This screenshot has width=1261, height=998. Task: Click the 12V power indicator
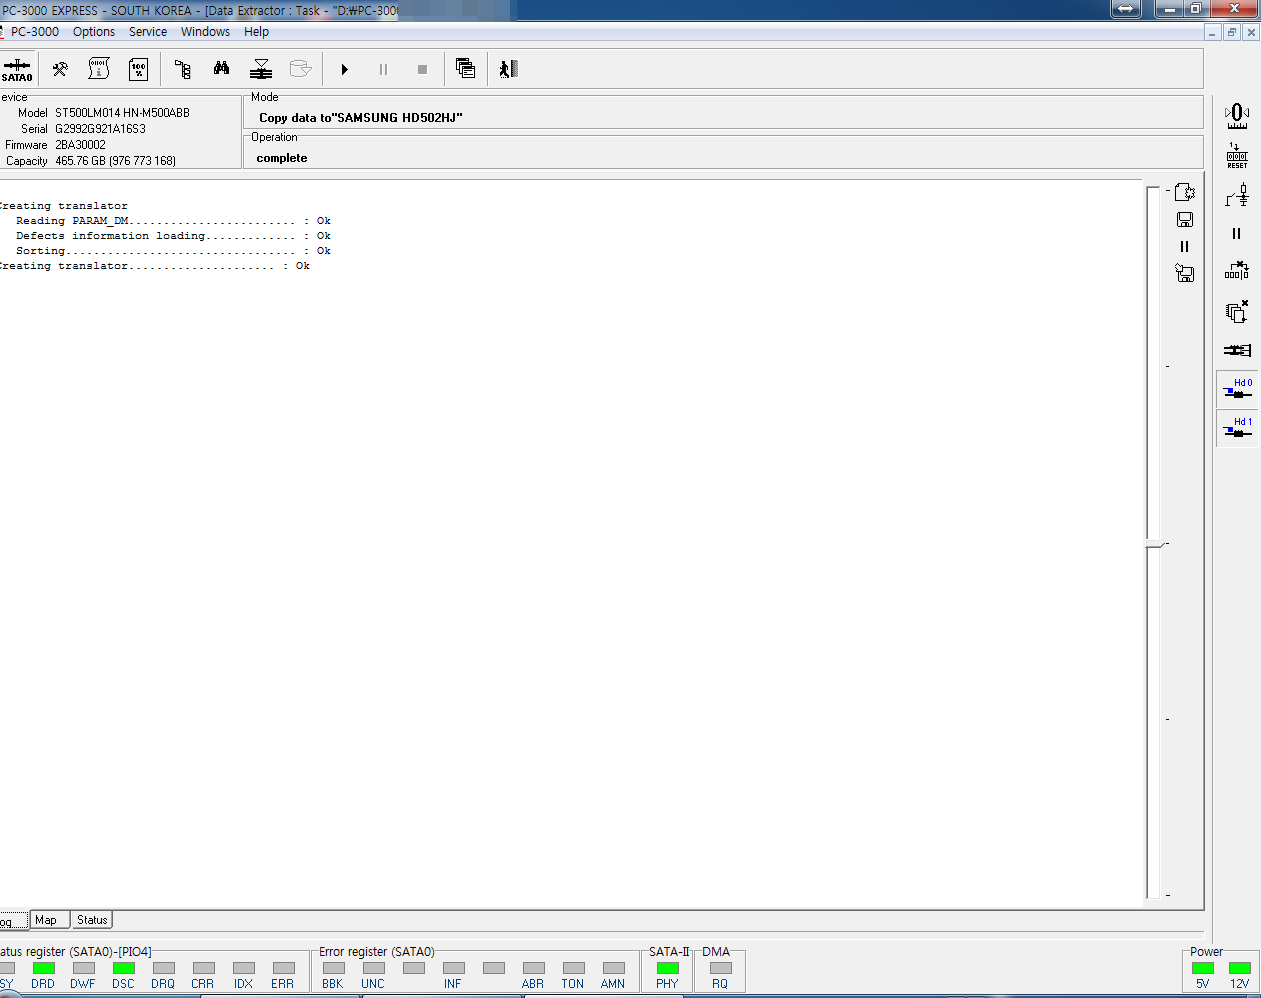1239,968
